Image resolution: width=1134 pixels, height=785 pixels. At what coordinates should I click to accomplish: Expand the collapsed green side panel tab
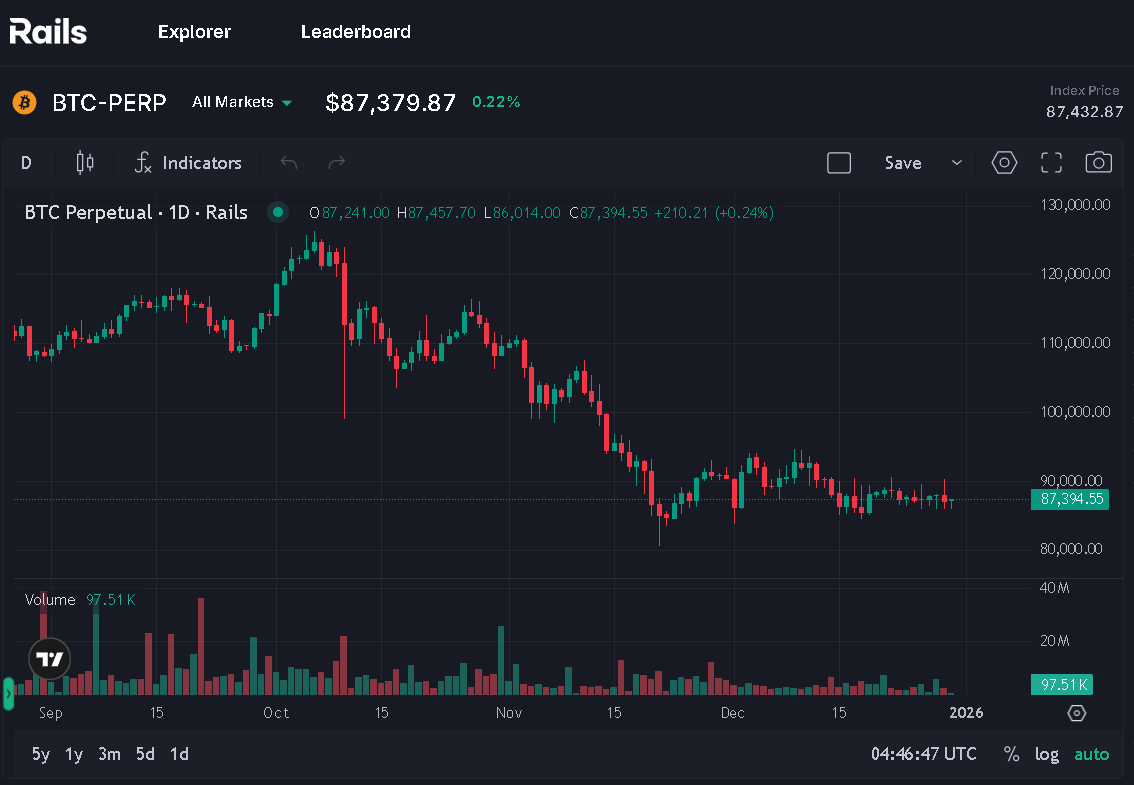(x=8, y=694)
